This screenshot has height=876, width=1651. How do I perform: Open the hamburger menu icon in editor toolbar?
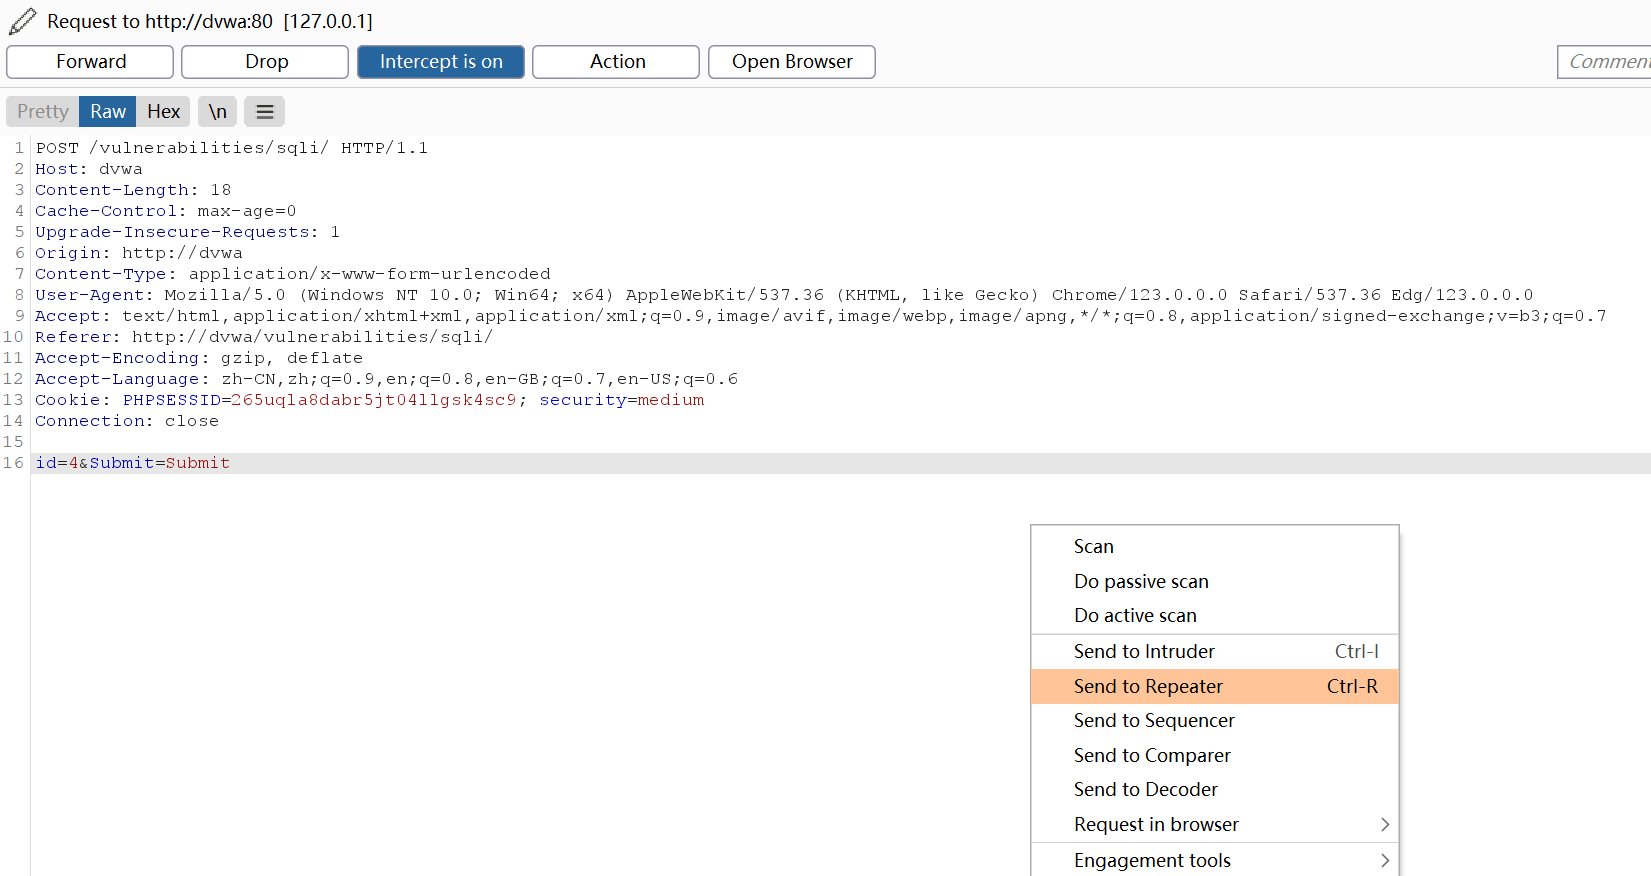pos(265,112)
